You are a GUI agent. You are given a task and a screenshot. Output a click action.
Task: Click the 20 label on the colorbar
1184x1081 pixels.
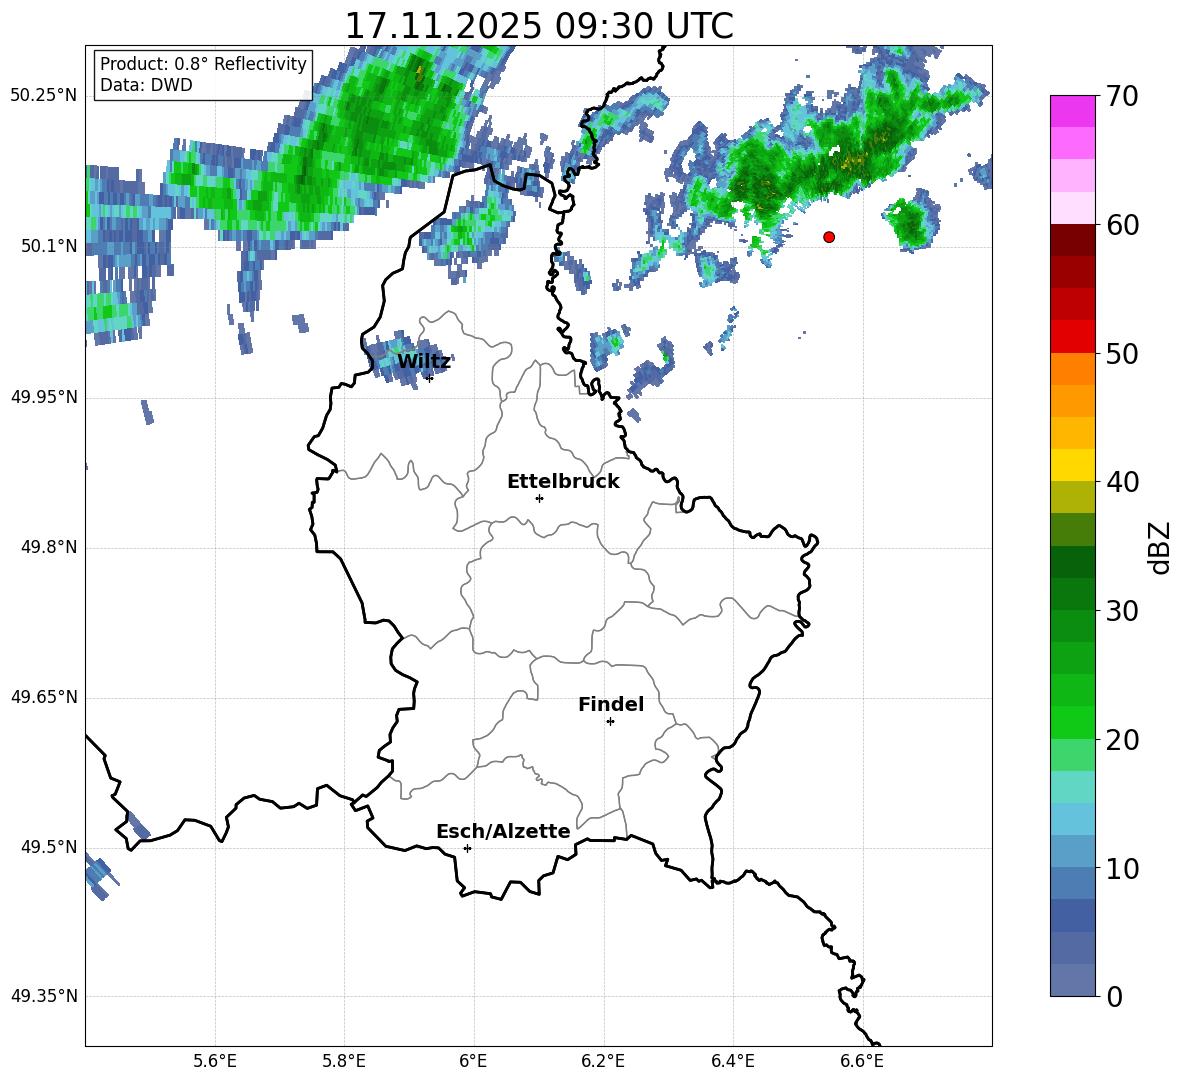tap(1122, 740)
